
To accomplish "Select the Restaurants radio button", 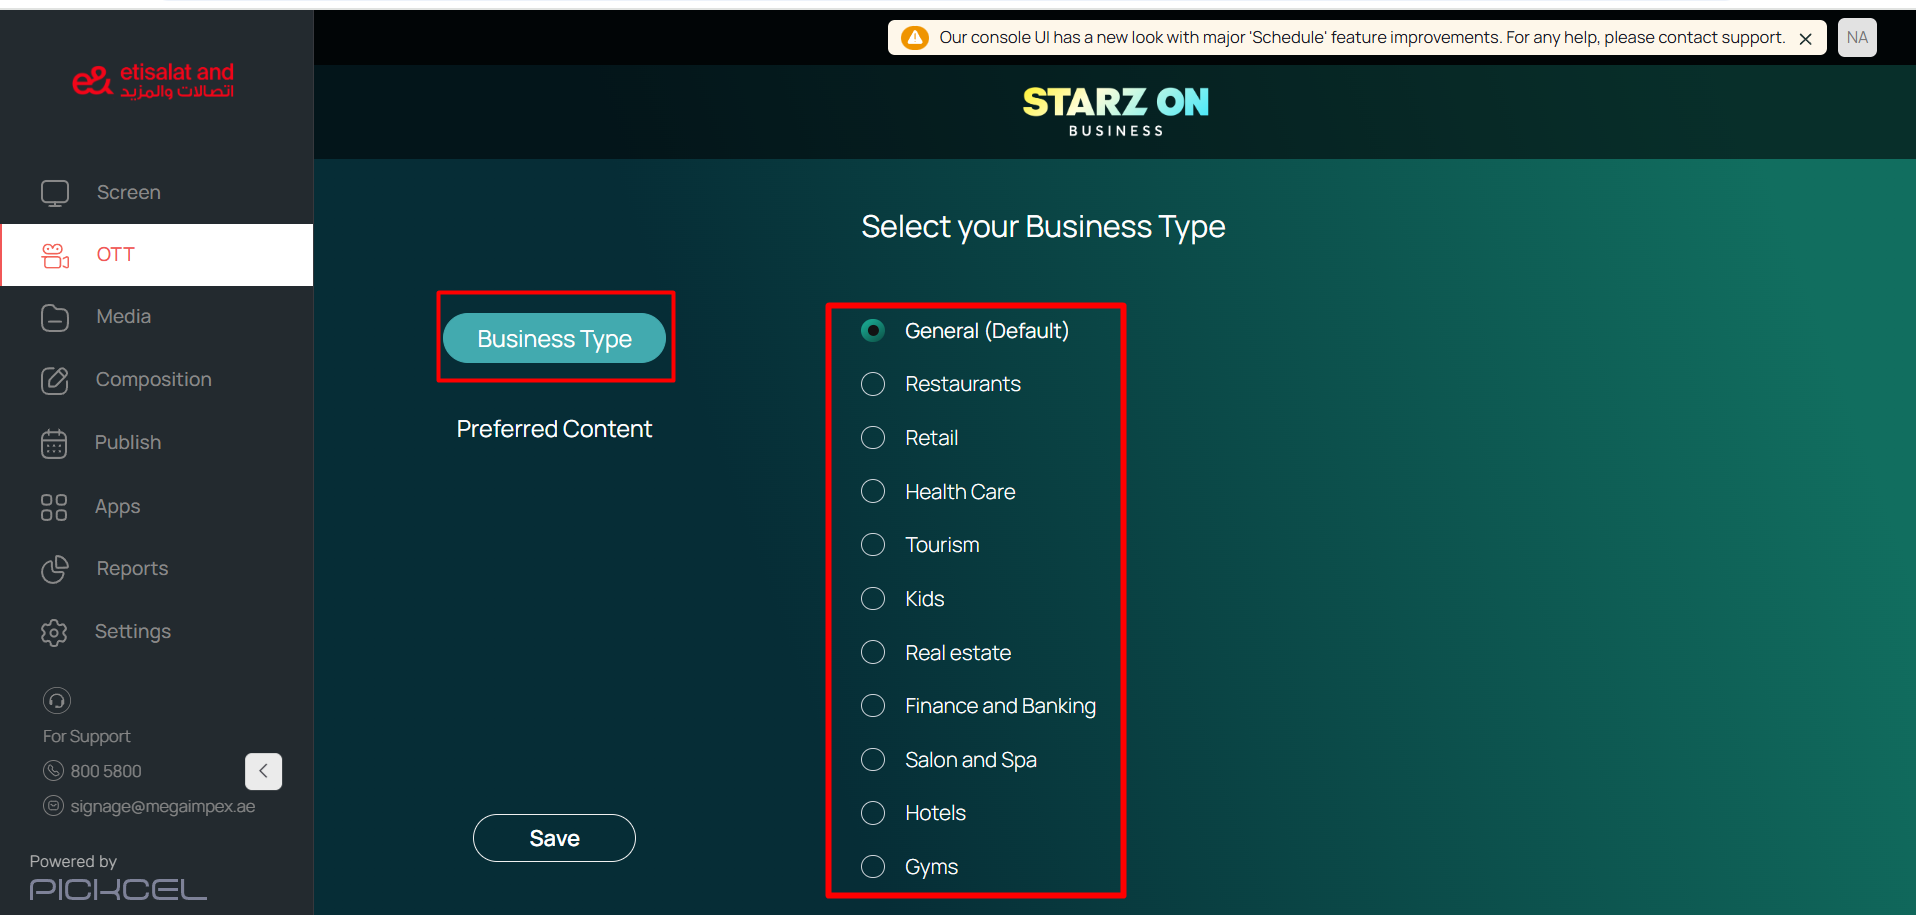I will [873, 384].
